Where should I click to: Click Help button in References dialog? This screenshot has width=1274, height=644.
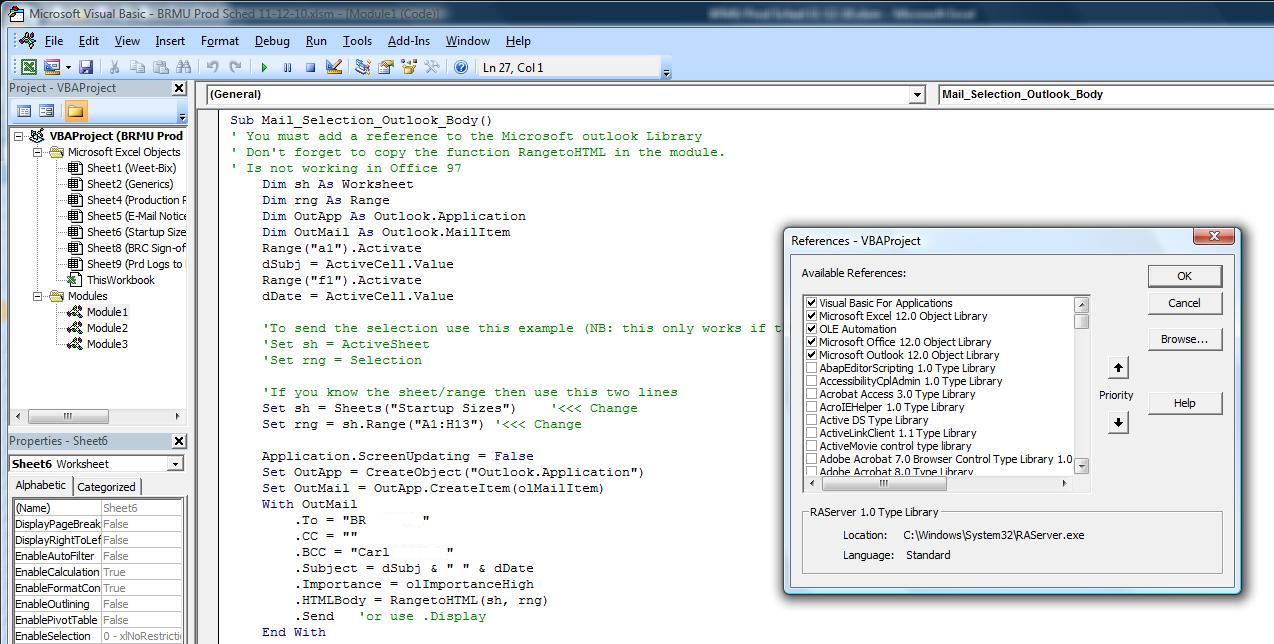pyautogui.click(x=1184, y=403)
